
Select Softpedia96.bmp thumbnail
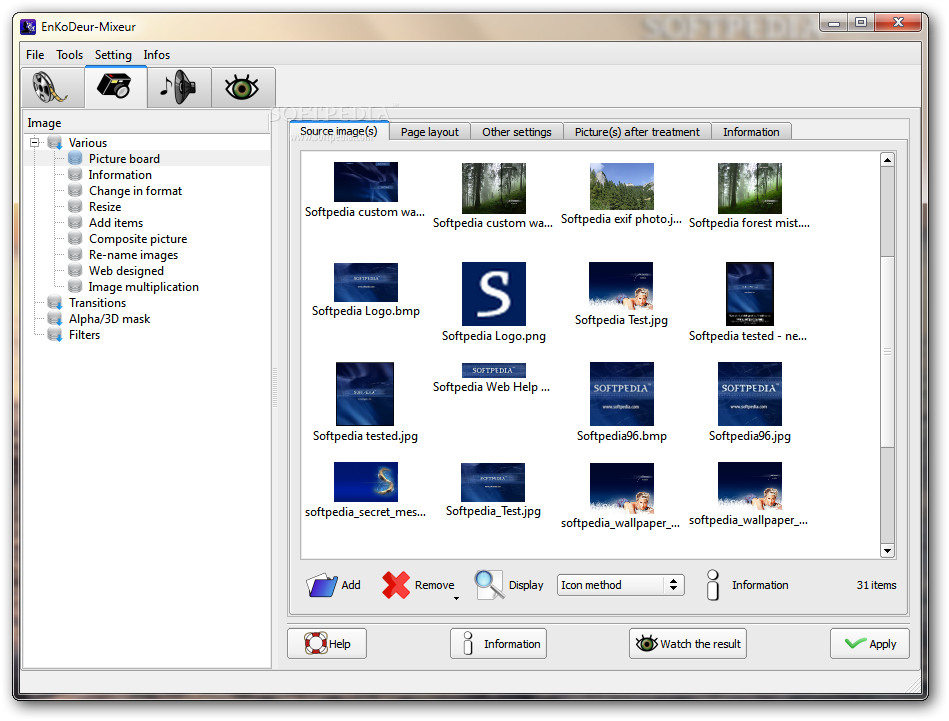click(622, 394)
